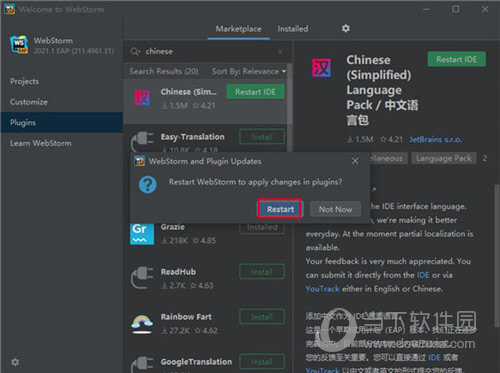Install the Easy-Translation plugin
The image size is (500, 373).
[x=262, y=137]
